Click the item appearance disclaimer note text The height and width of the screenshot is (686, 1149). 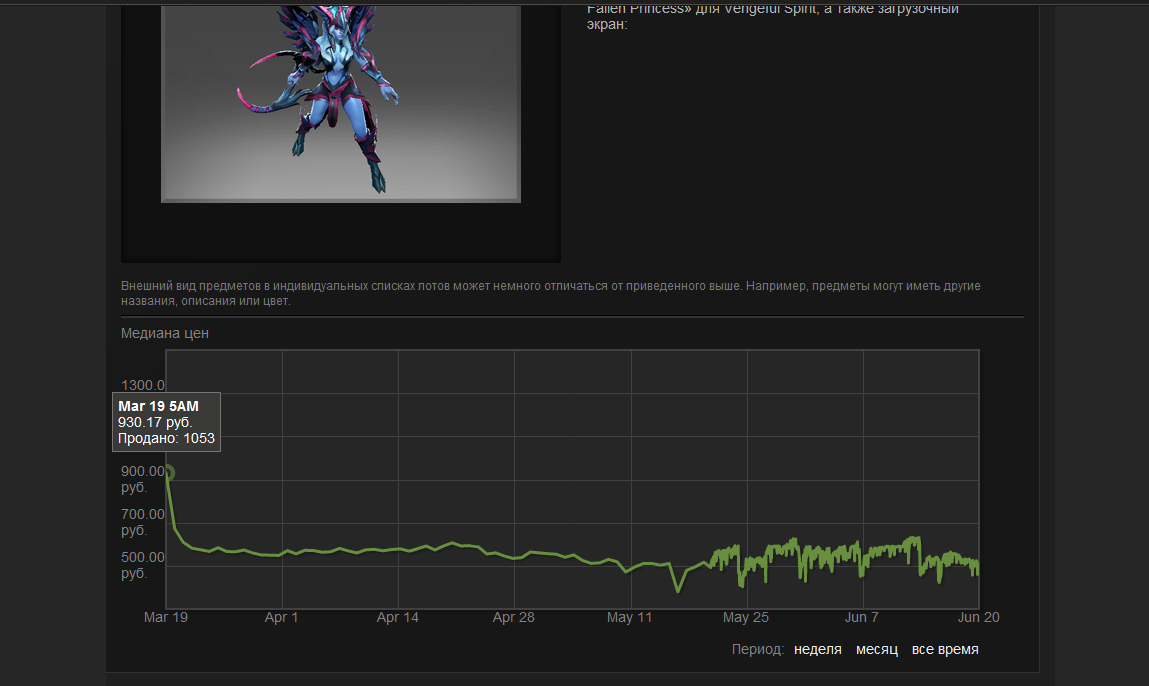(551, 293)
